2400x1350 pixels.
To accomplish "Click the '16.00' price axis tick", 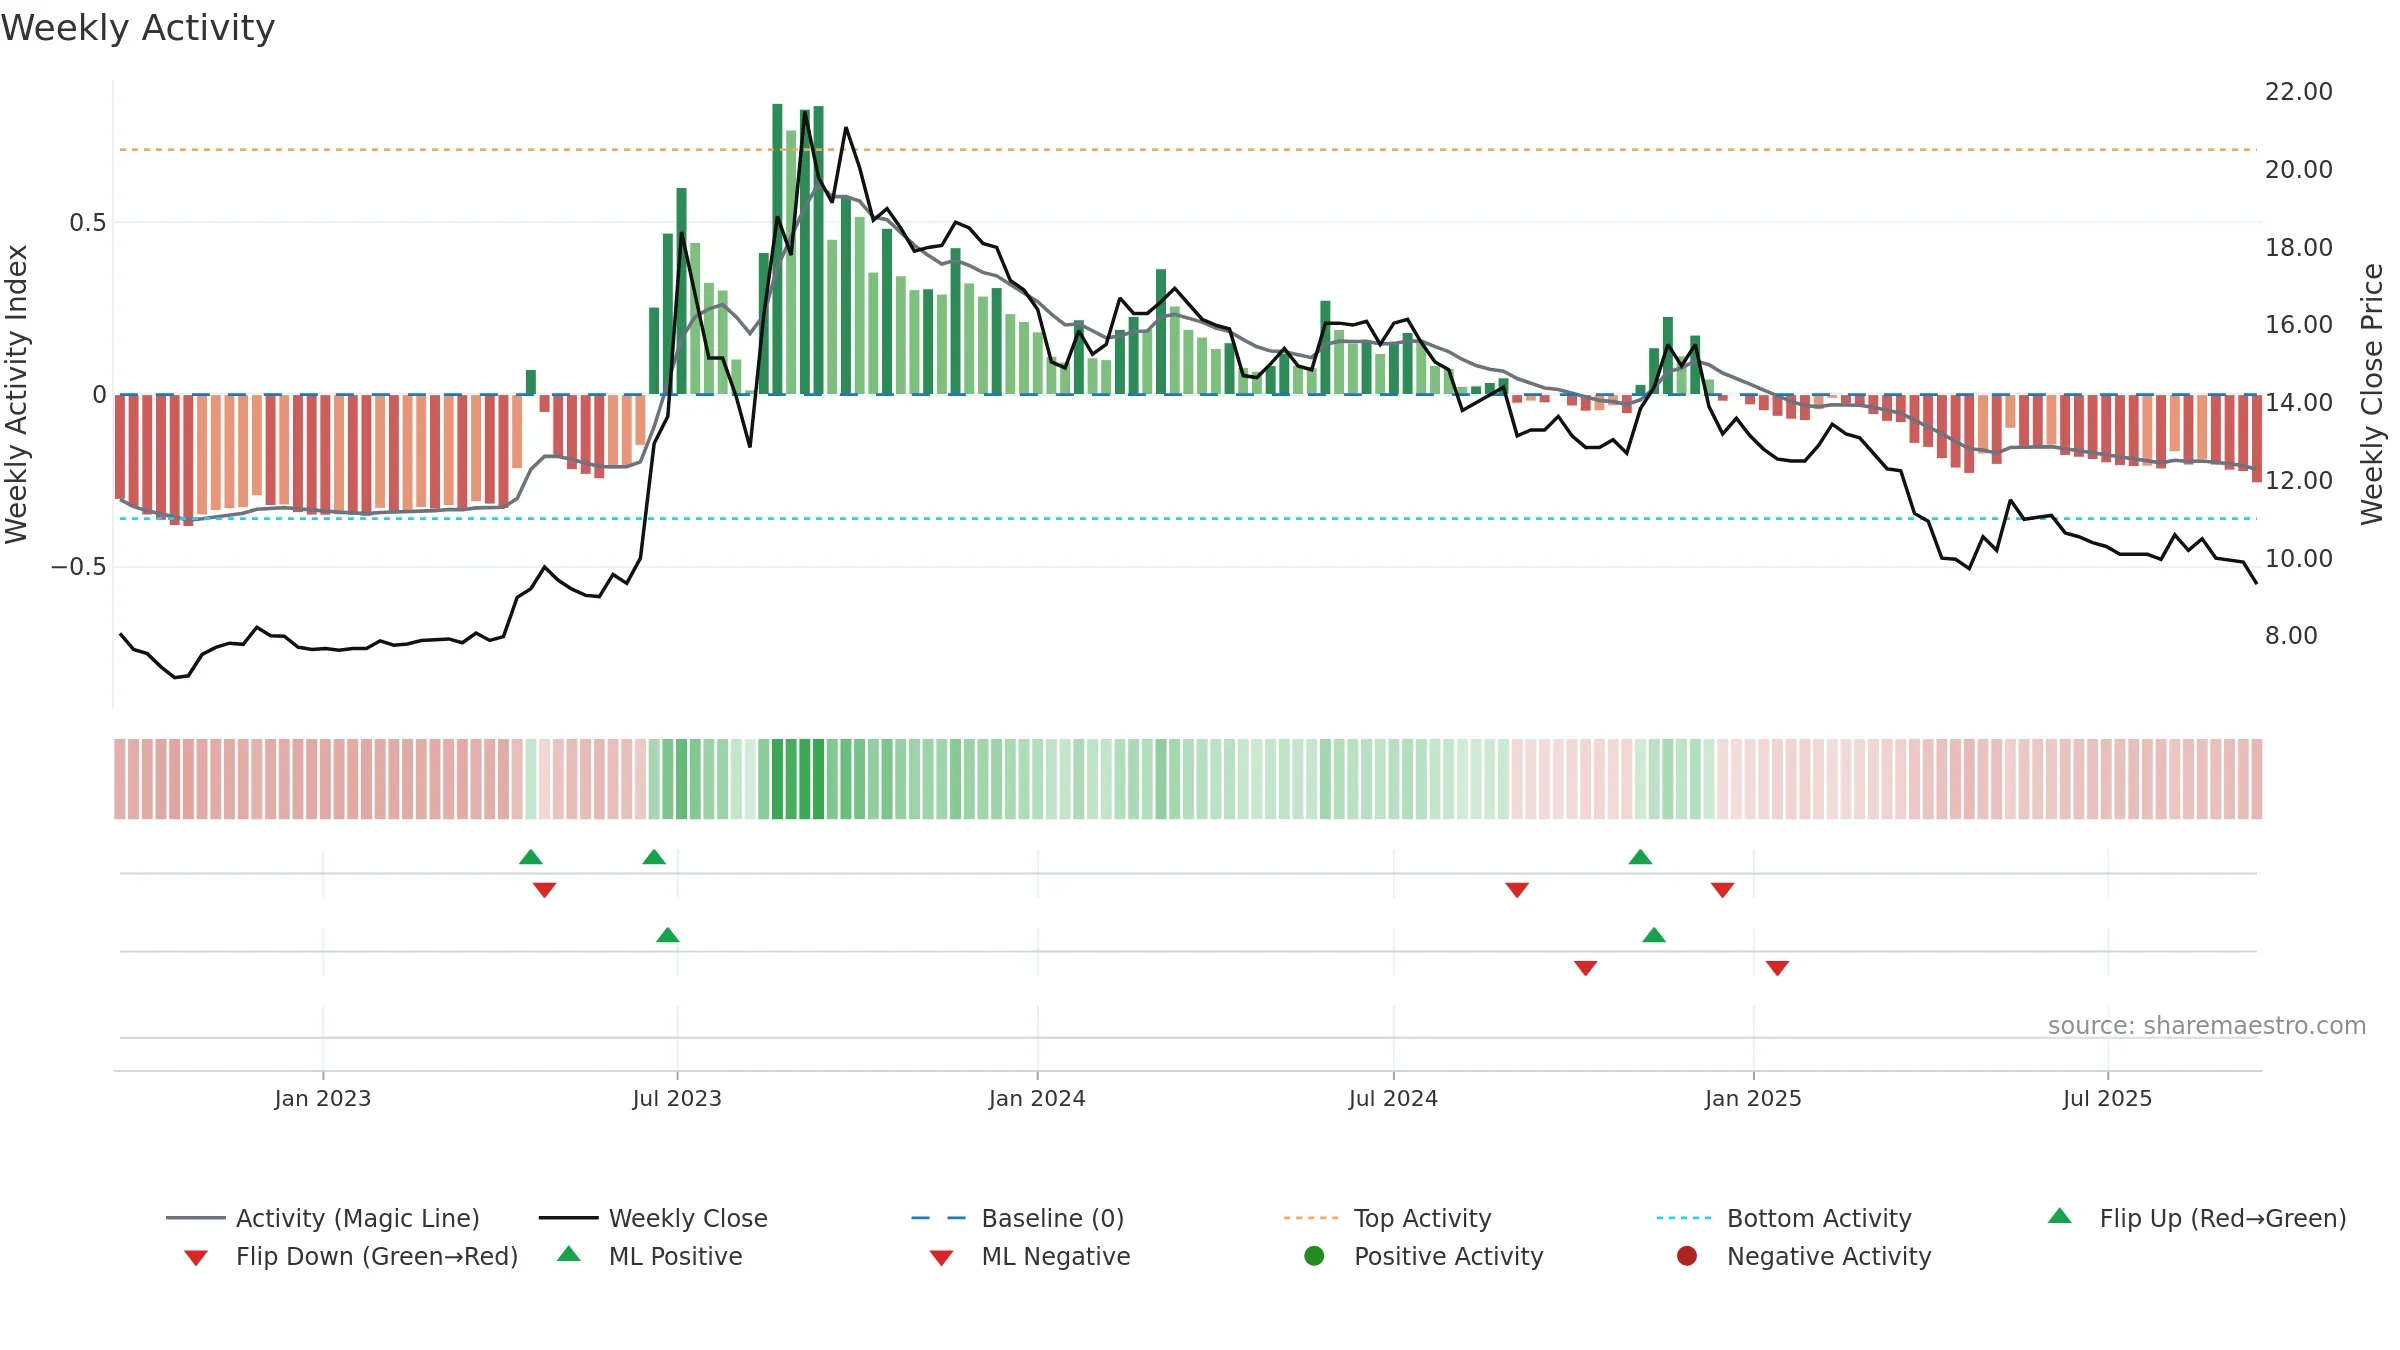I will 2299,325.
